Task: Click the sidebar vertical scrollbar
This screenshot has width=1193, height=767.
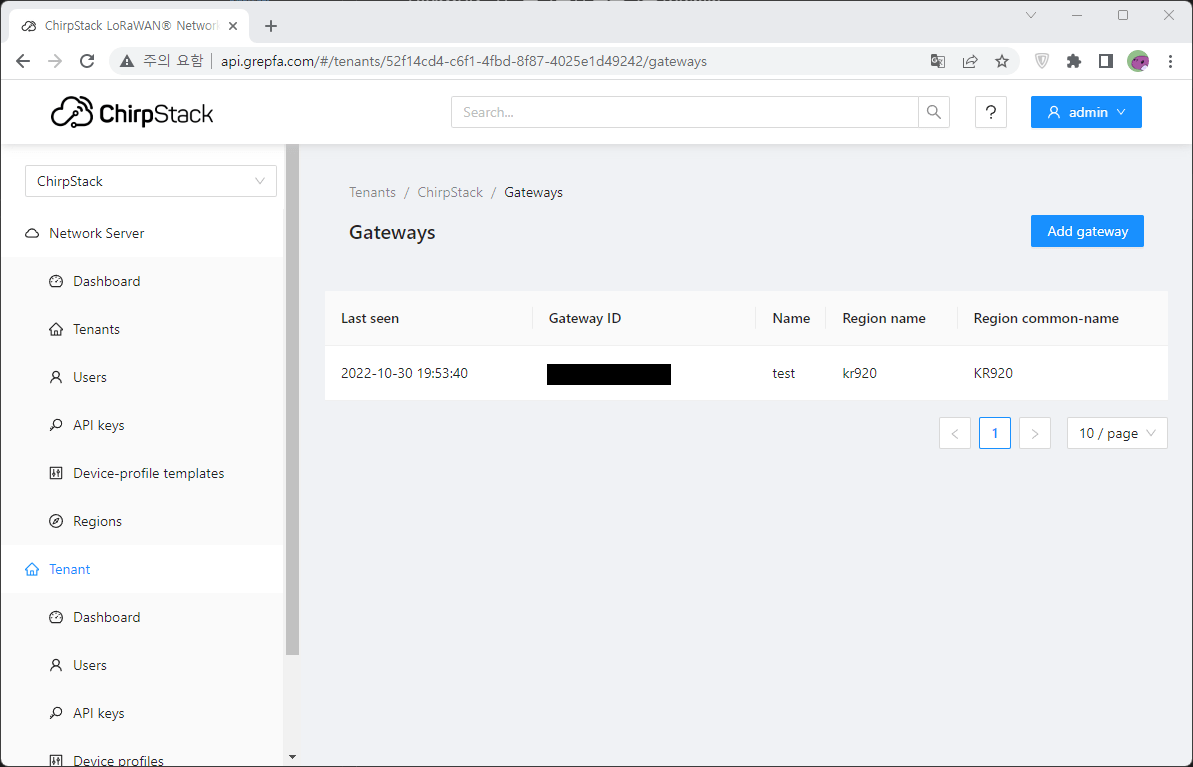Action: tap(292, 400)
